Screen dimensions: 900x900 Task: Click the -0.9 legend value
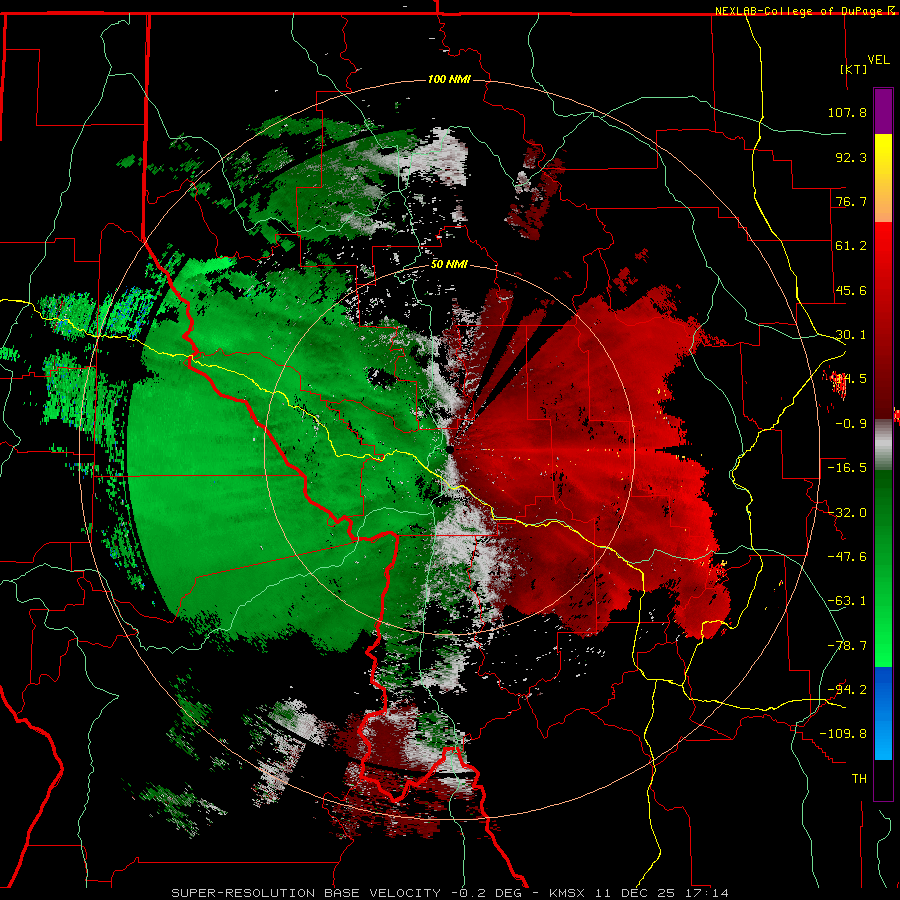click(x=851, y=424)
